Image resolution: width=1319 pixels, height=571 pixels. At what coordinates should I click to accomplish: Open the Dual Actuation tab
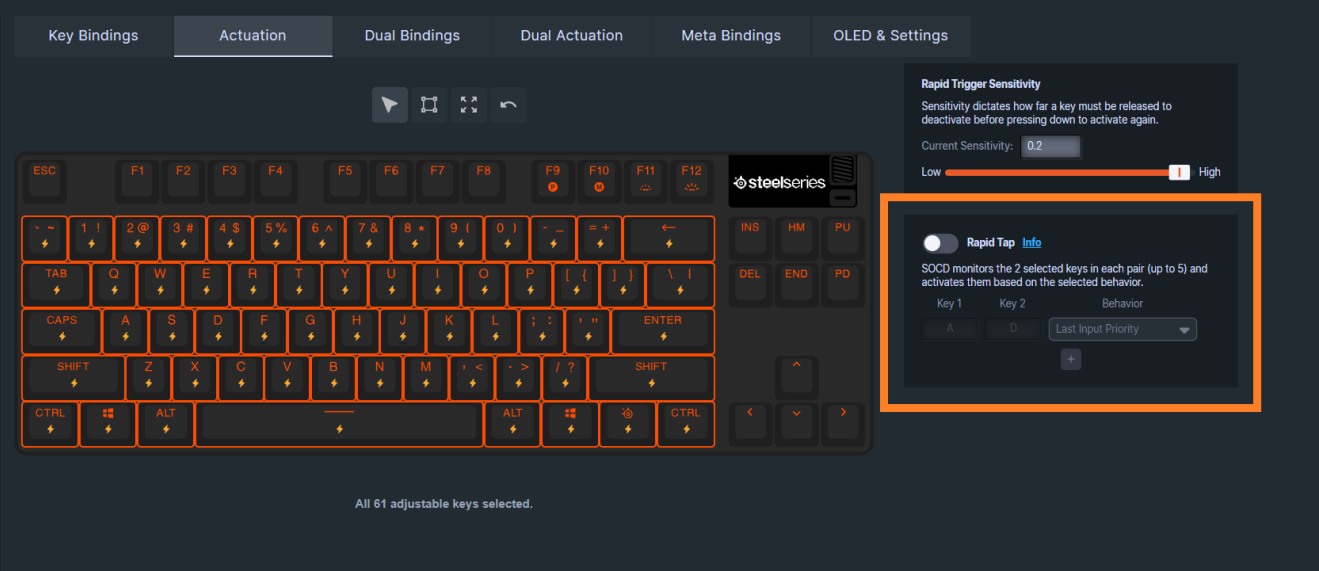pos(571,36)
